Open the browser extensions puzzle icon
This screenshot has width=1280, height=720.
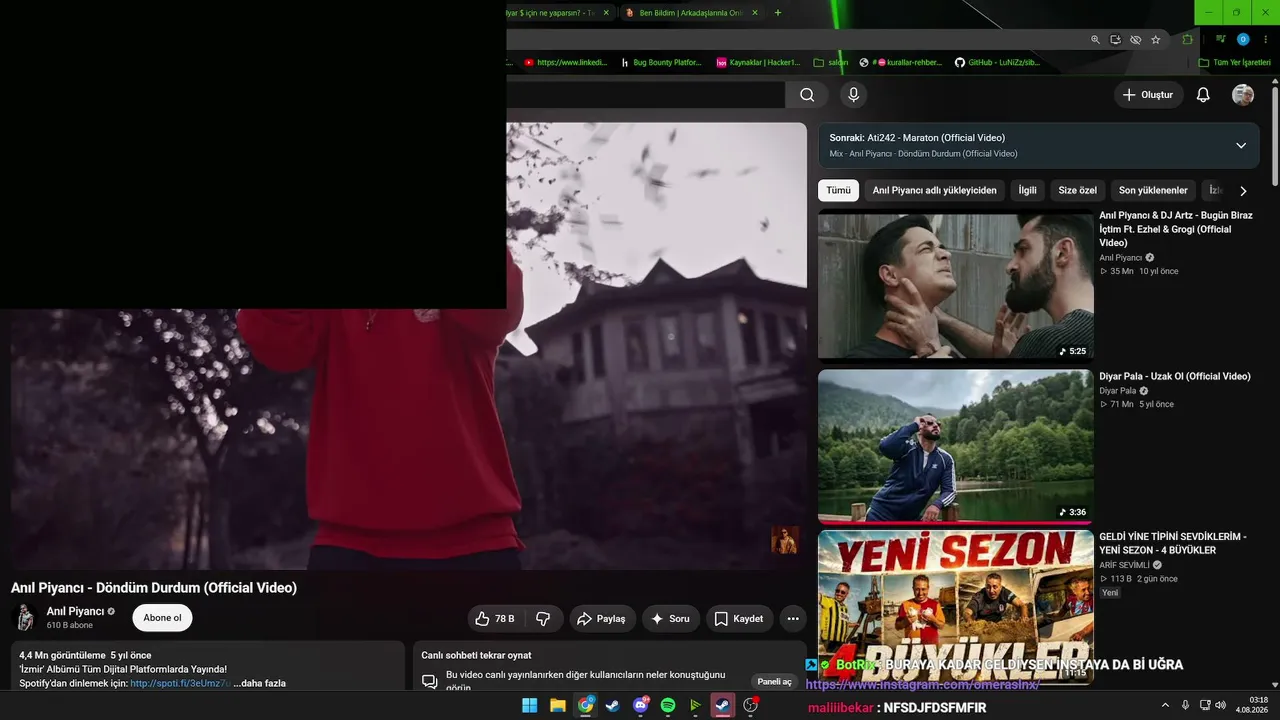(1188, 40)
